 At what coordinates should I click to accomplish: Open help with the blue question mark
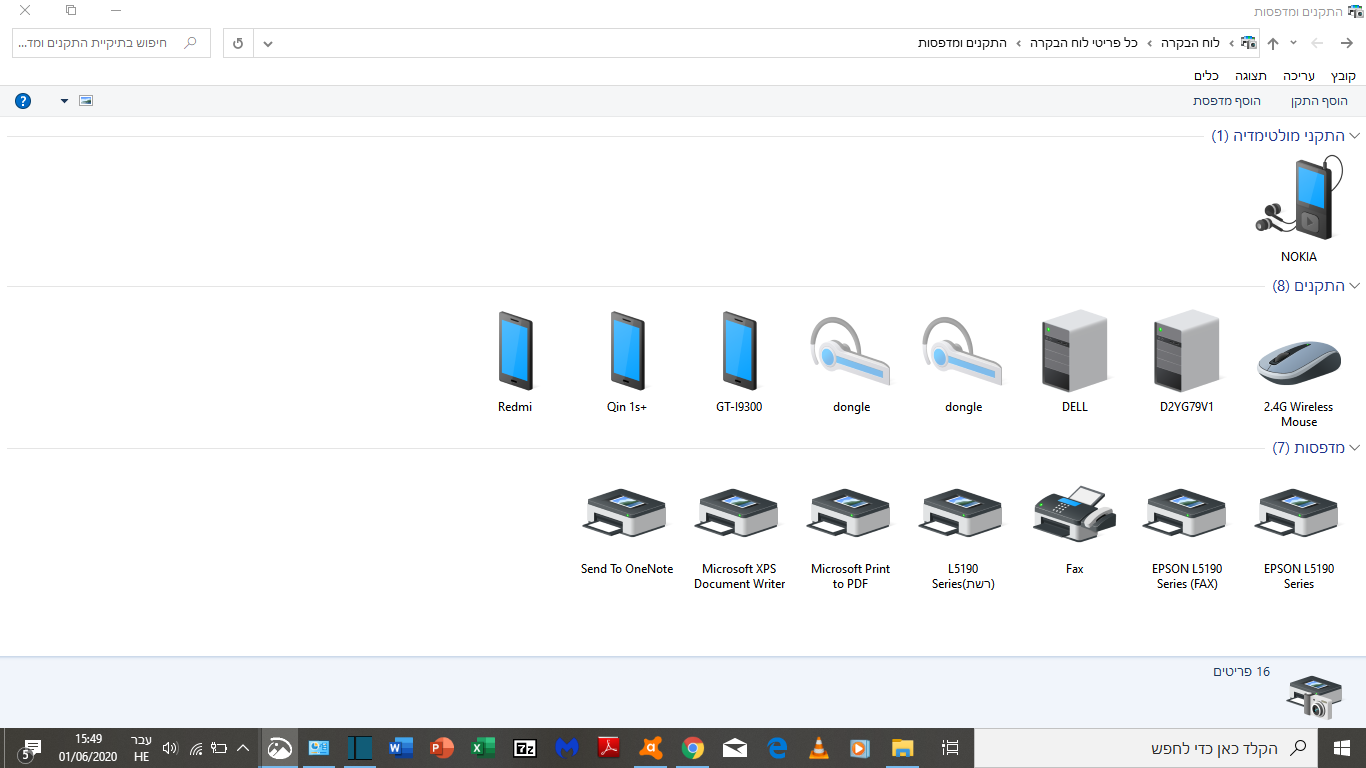[23, 101]
